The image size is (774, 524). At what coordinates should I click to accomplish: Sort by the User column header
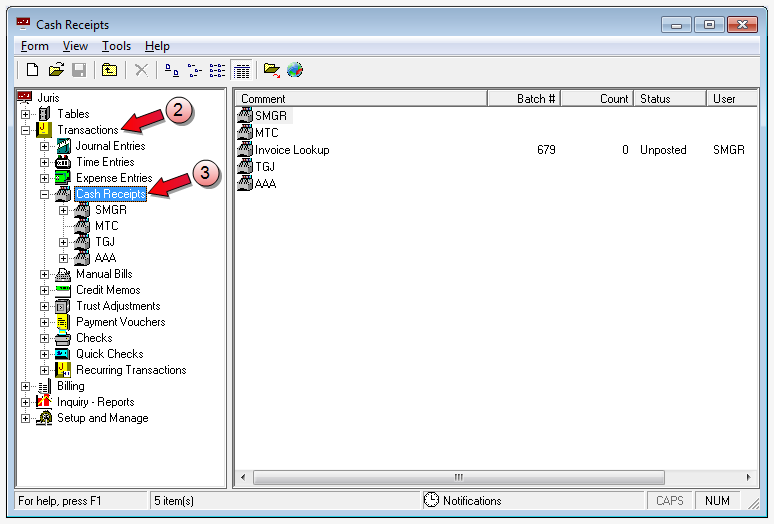click(x=732, y=99)
